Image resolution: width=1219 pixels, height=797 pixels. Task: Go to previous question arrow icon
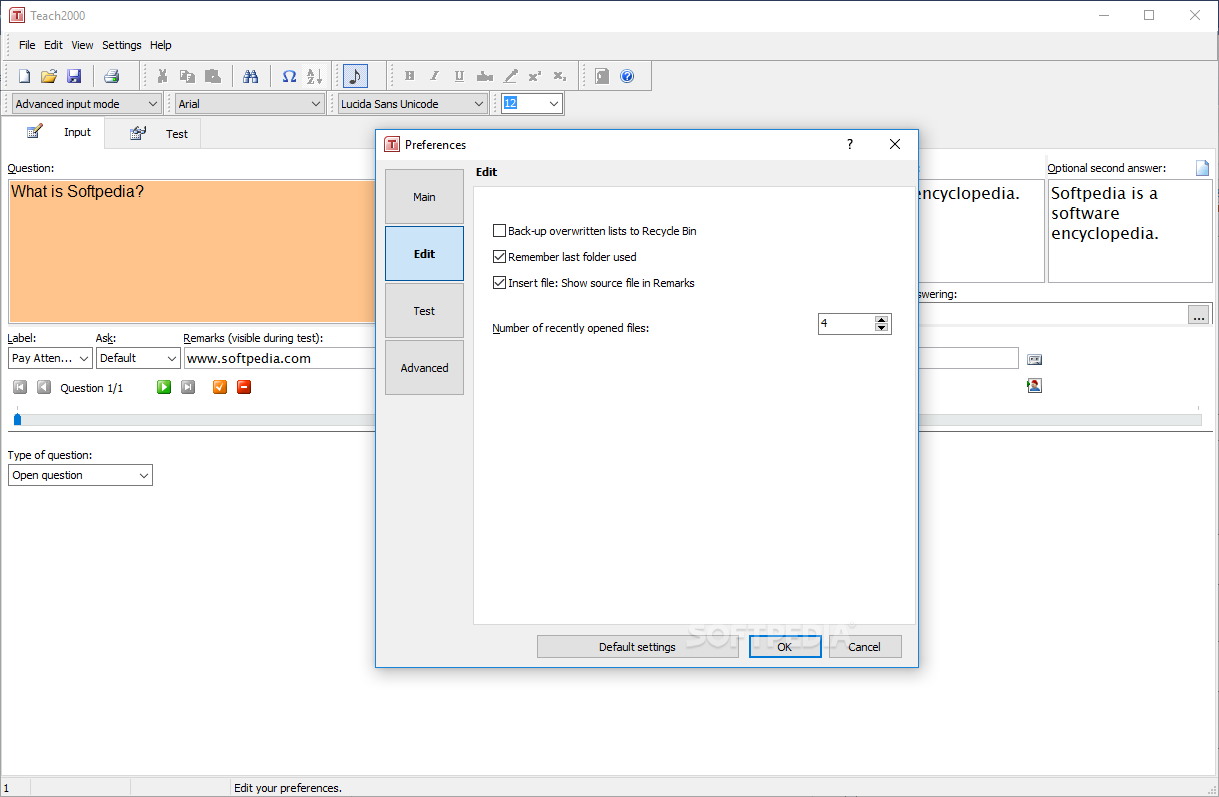pos(44,387)
